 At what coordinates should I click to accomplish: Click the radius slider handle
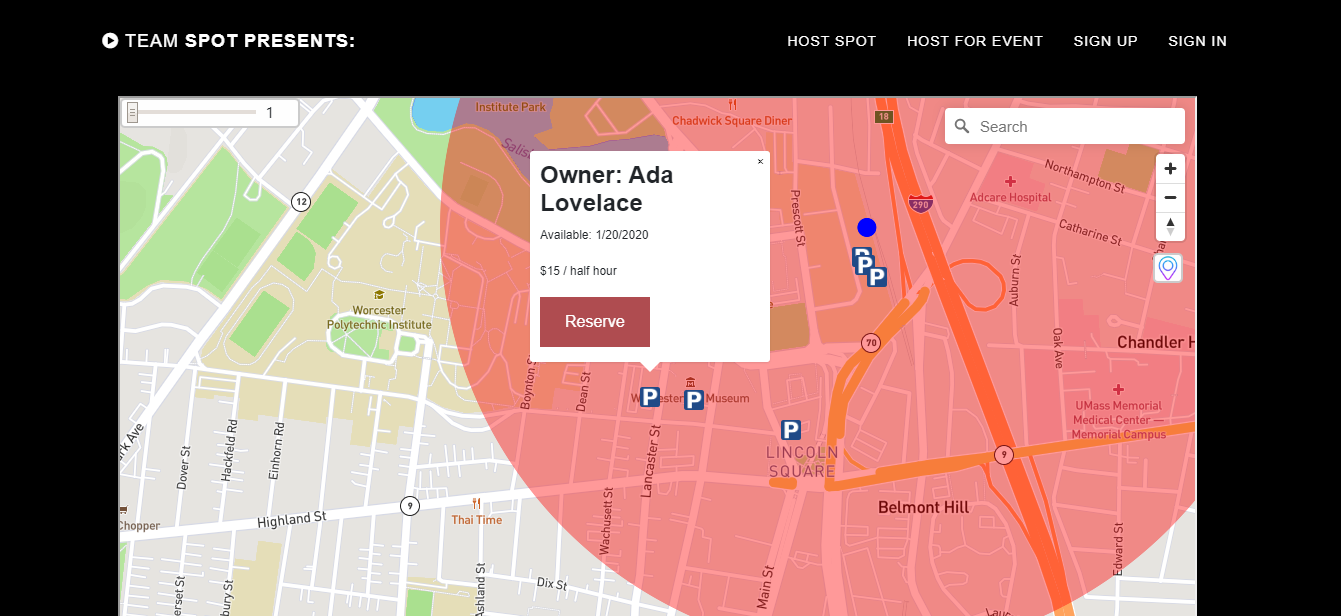[x=132, y=113]
